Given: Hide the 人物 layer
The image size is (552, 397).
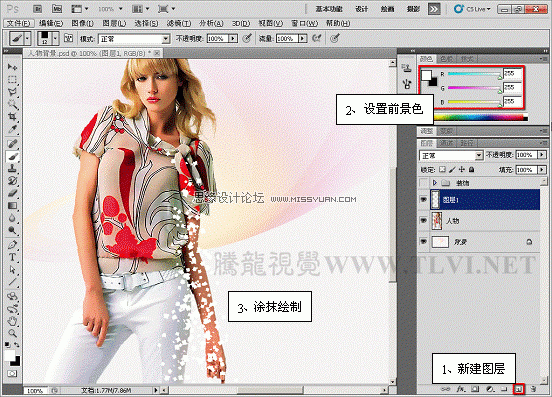Looking at the screenshot, I should point(424,221).
